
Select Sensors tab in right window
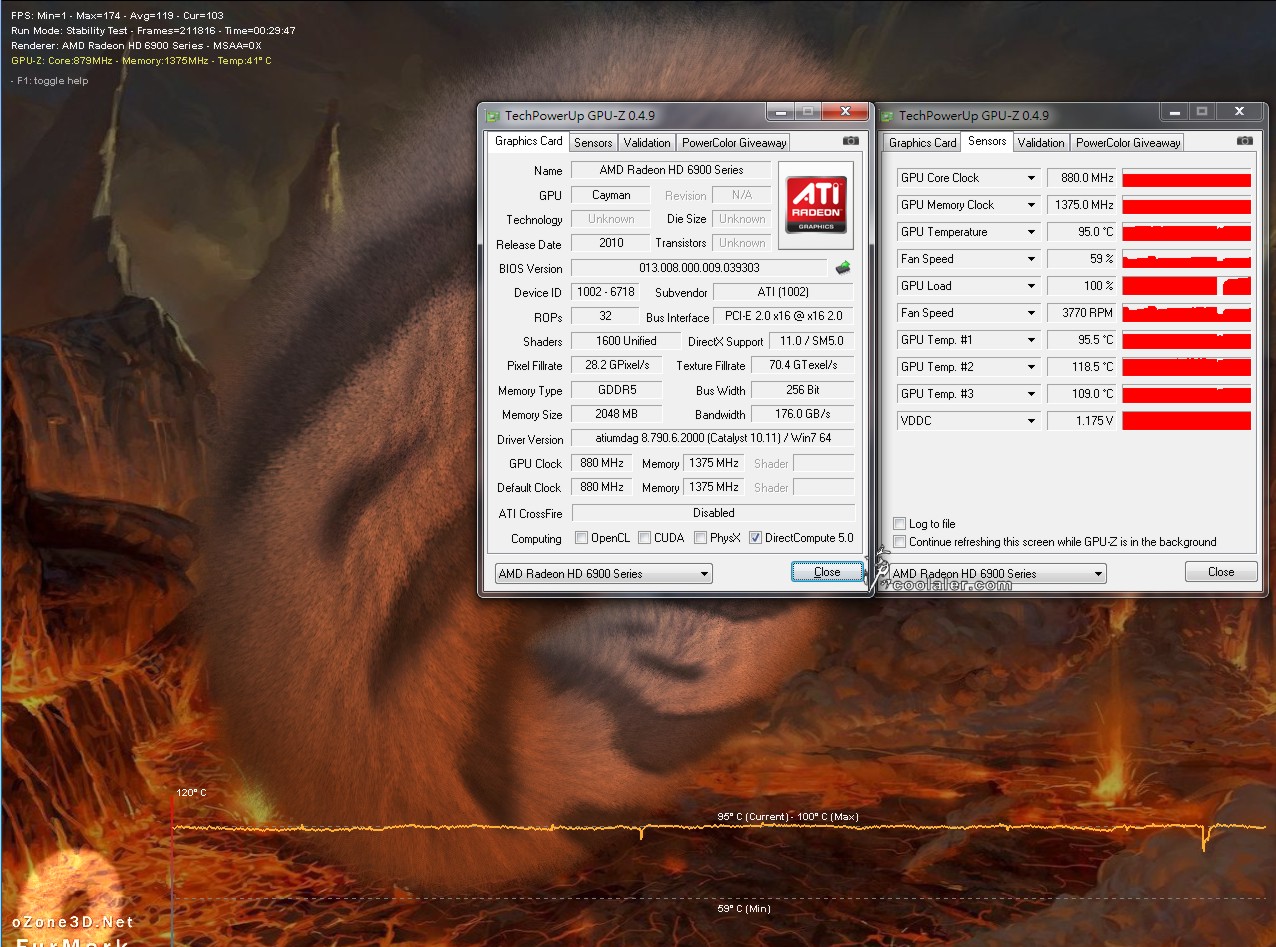(987, 141)
